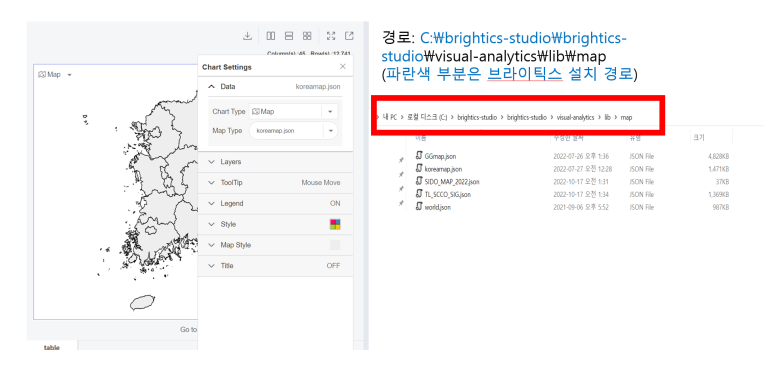Click the JSON file icon beside GGmap.json
This screenshot has width=773, height=369.
coord(419,156)
